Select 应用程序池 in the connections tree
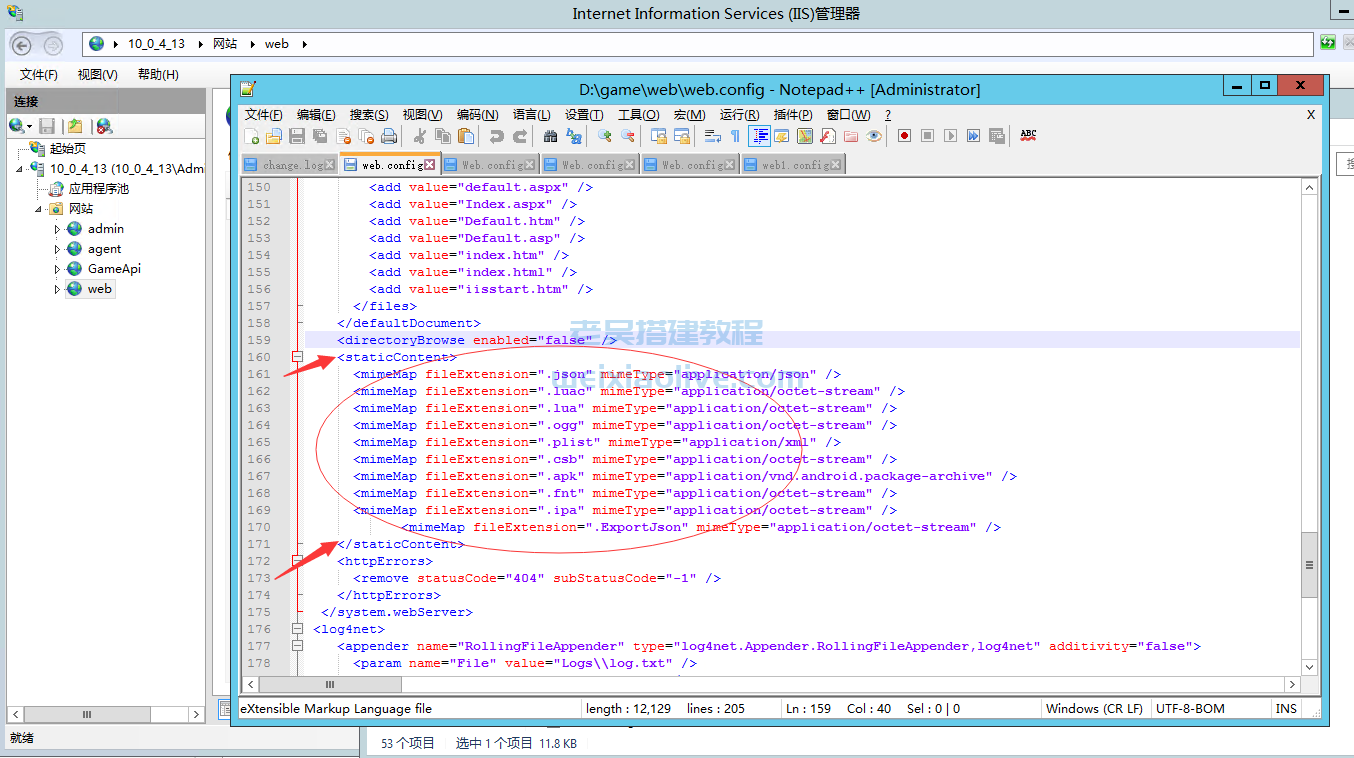Viewport: 1354px width, 758px height. 98,189
